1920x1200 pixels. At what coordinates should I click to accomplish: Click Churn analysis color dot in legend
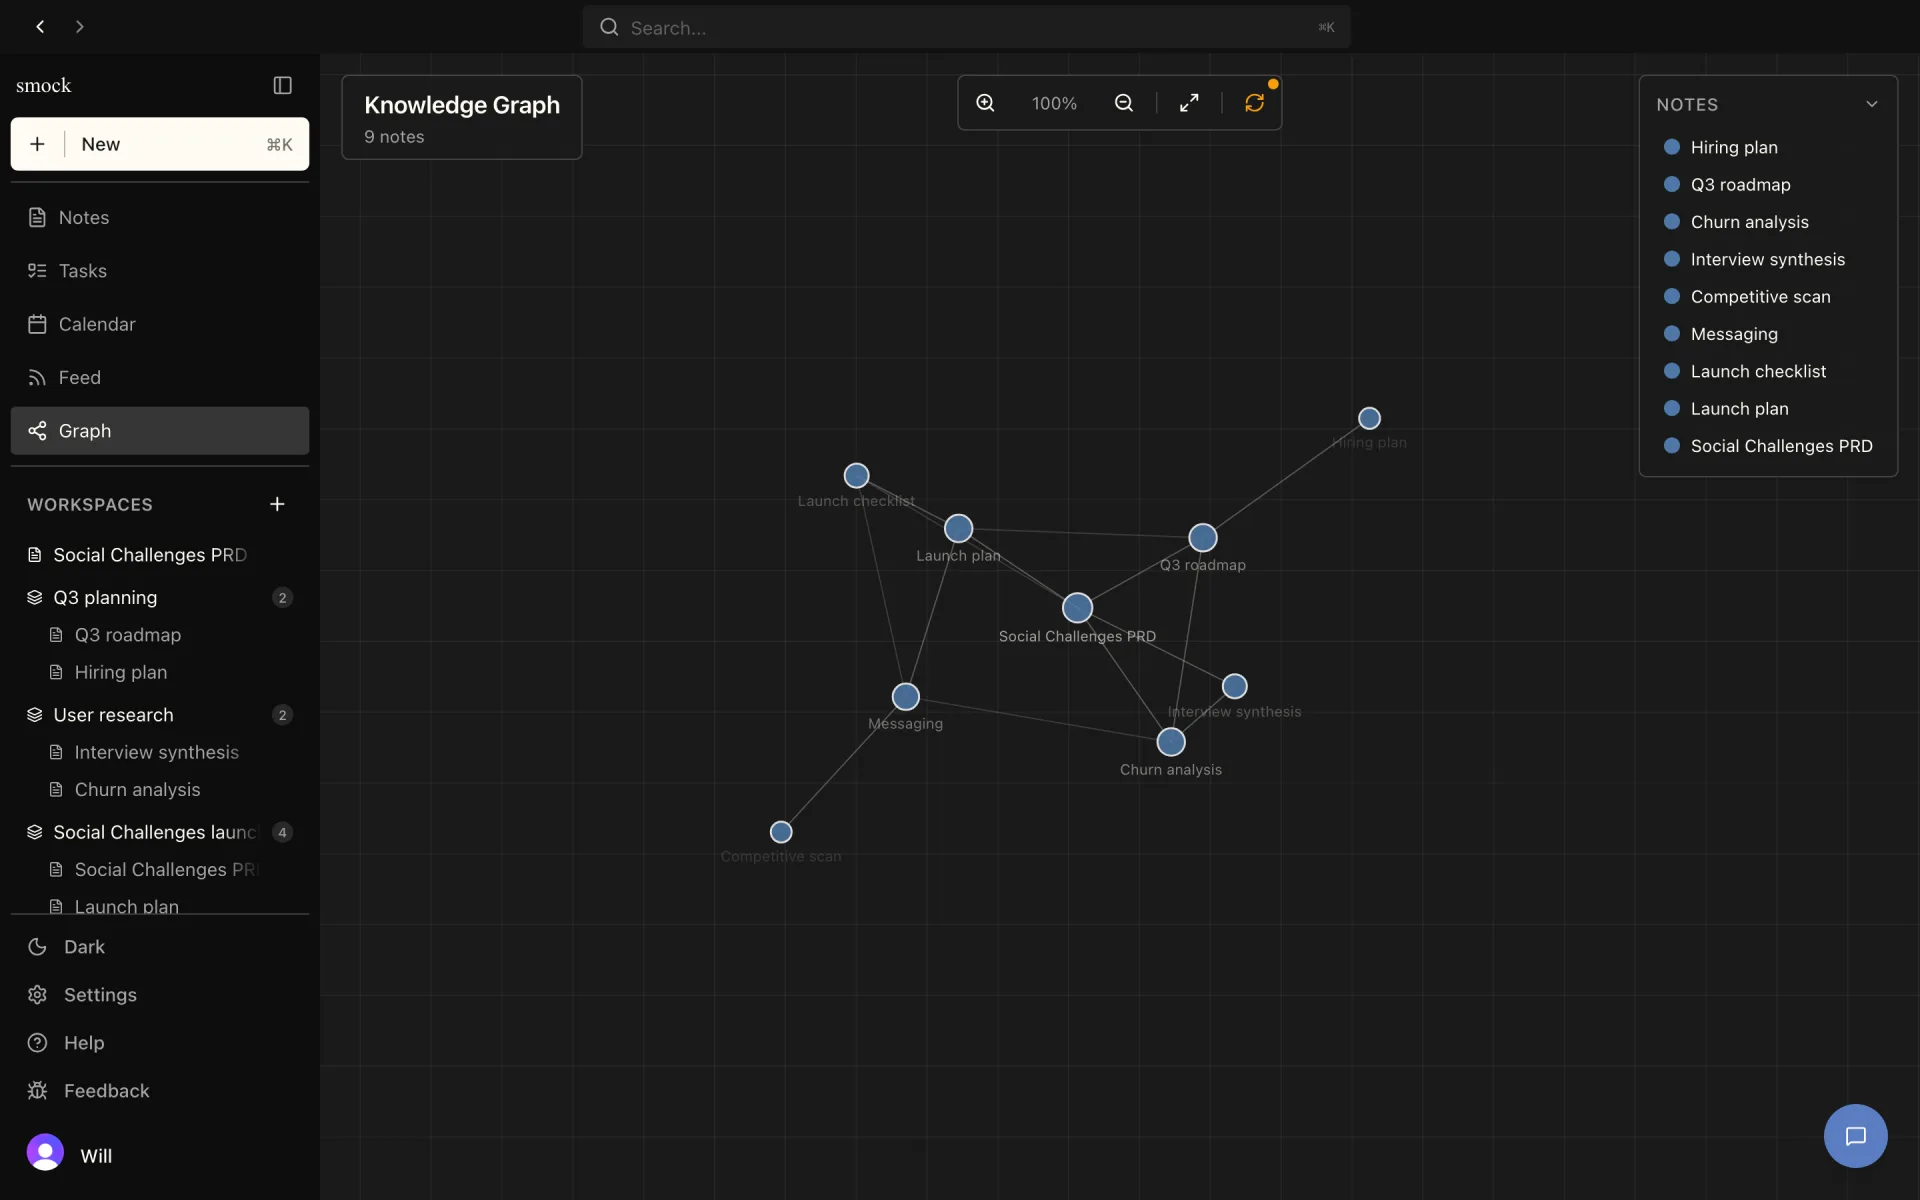pos(1671,221)
